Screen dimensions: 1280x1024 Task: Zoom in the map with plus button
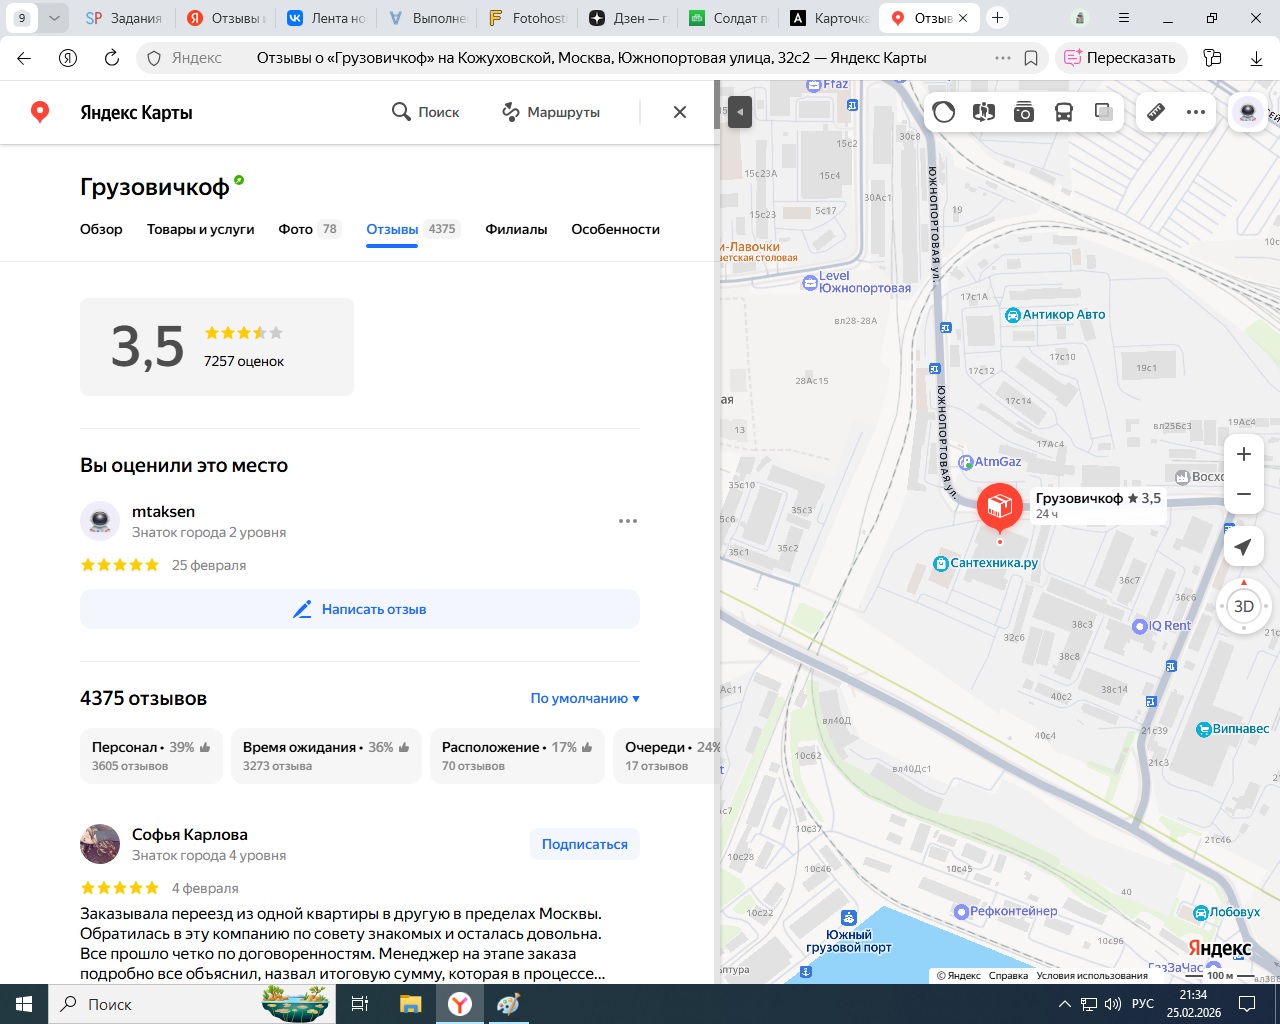point(1244,454)
